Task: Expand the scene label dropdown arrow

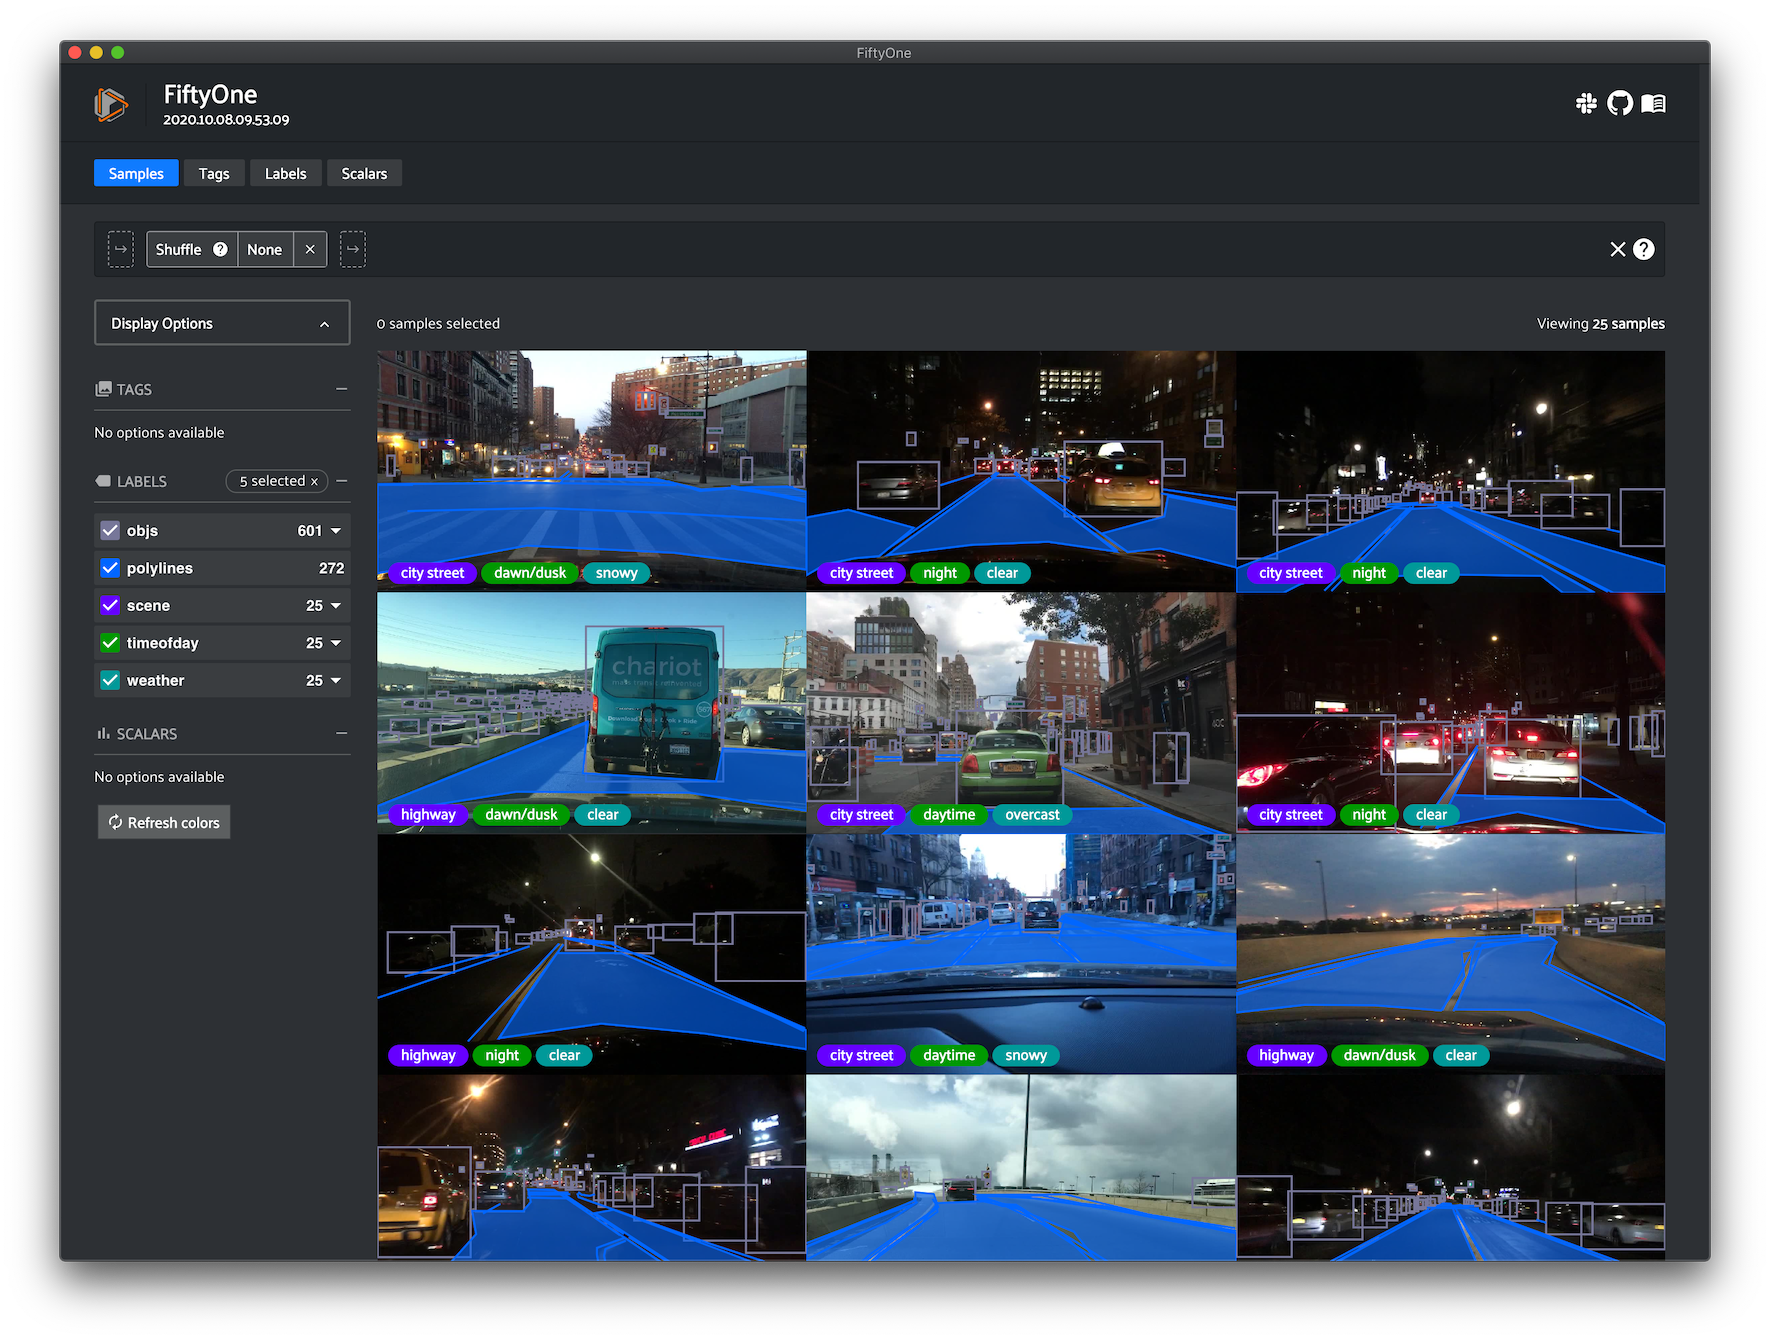Action: click(x=336, y=605)
